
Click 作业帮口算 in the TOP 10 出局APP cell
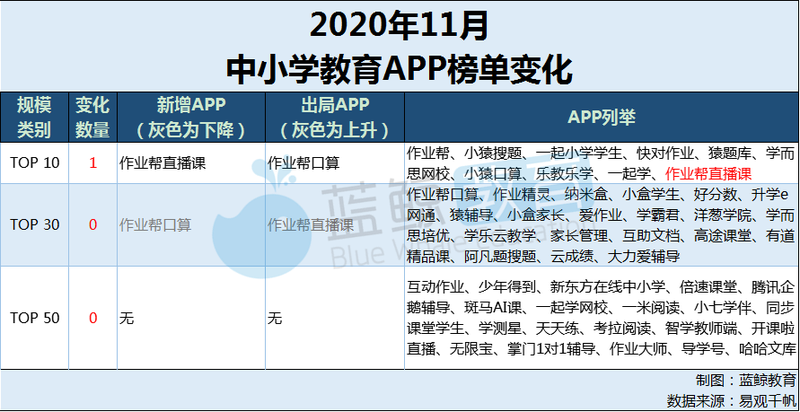303,163
